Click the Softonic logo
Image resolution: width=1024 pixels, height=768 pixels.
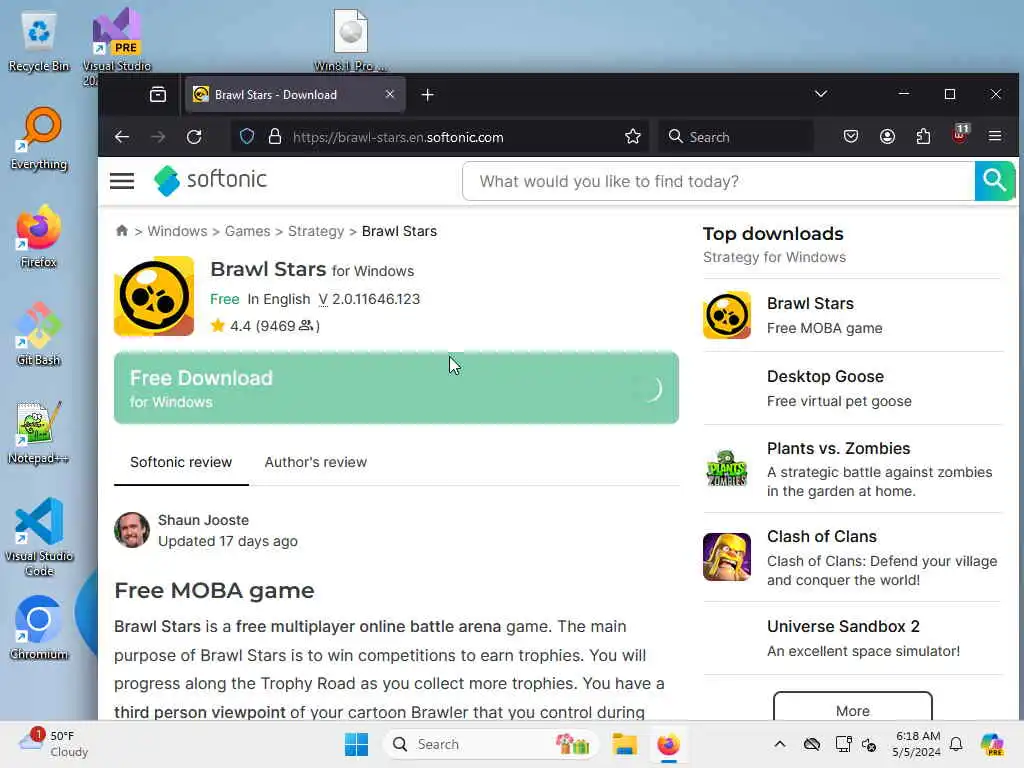(x=210, y=180)
